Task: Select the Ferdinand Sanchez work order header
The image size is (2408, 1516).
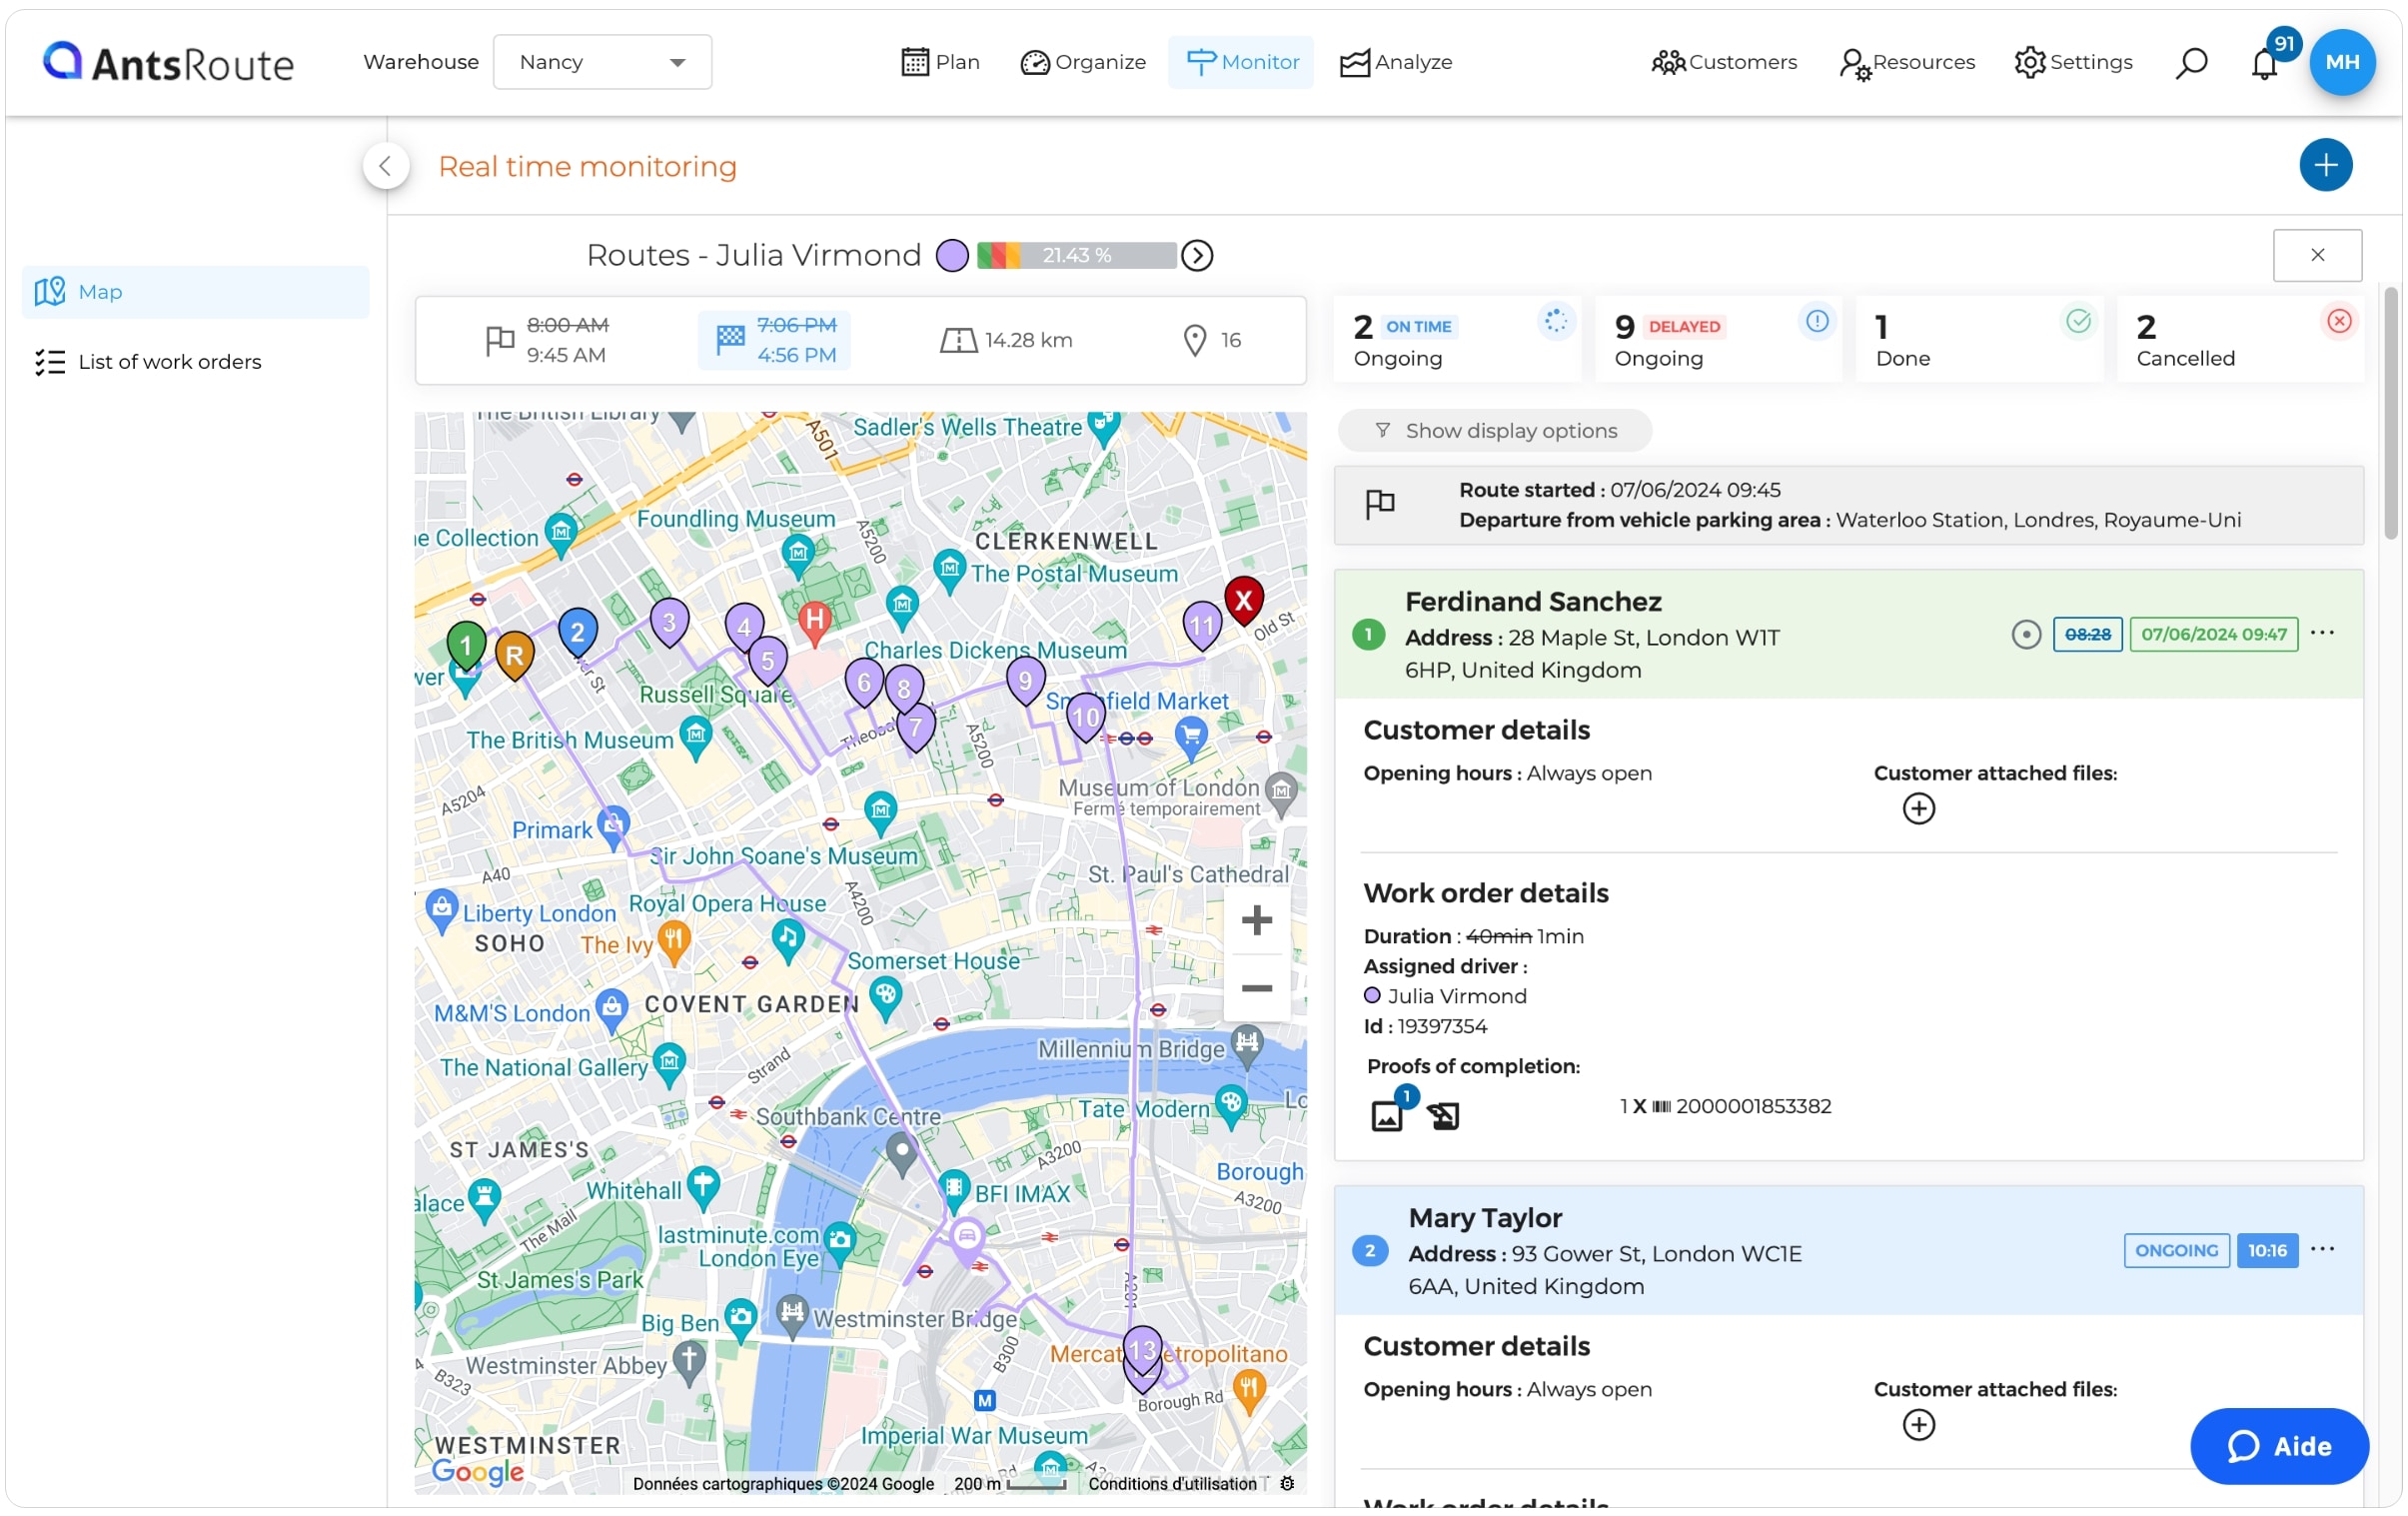Action: click(1848, 635)
